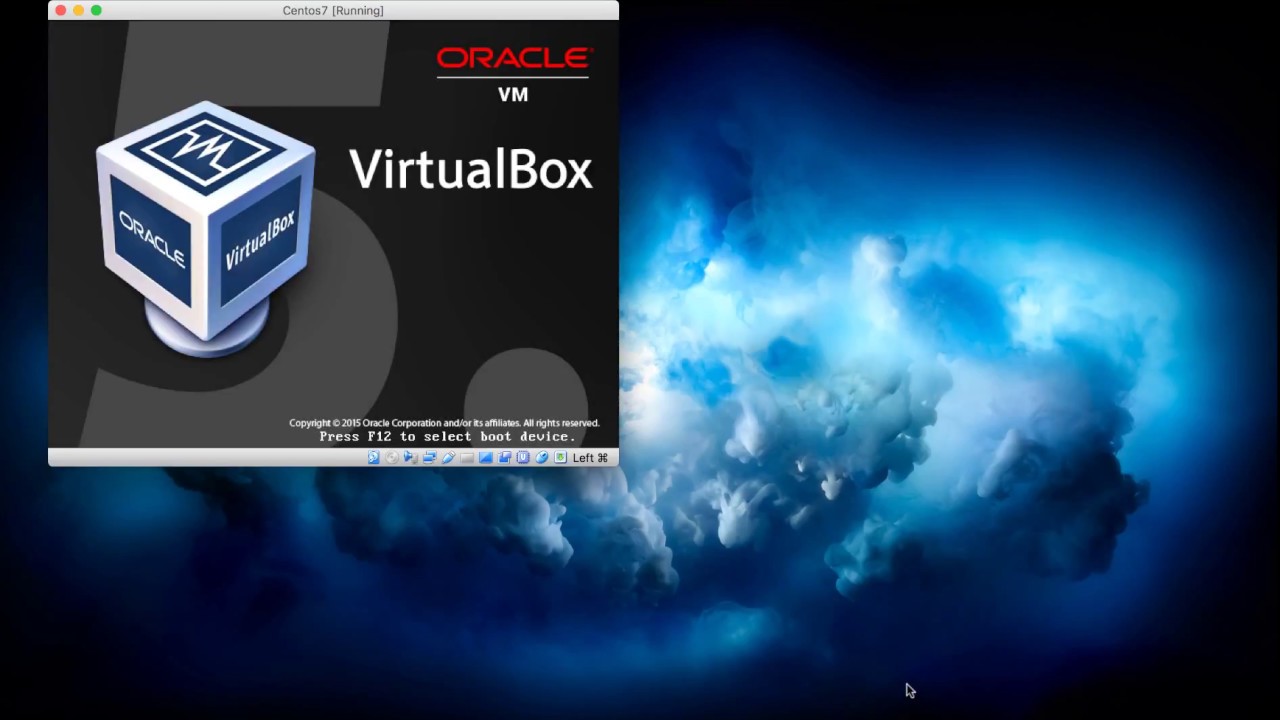The width and height of the screenshot is (1280, 720).
Task: Click the USB devices status icon
Action: [x=449, y=457]
